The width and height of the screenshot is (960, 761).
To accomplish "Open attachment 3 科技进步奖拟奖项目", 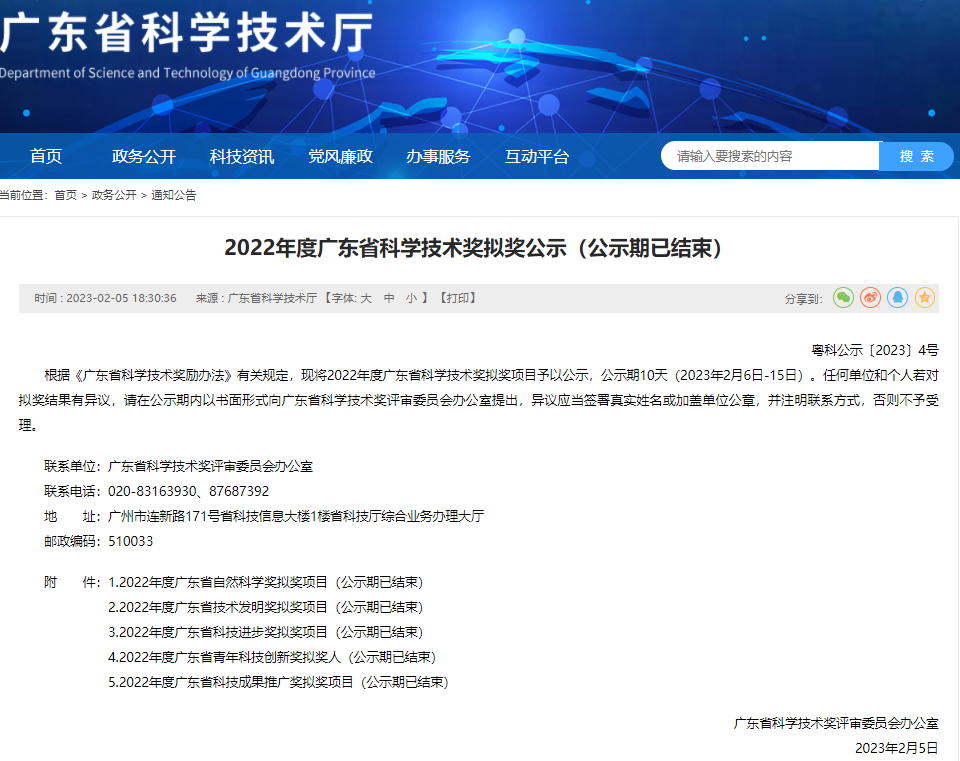I will coord(265,632).
